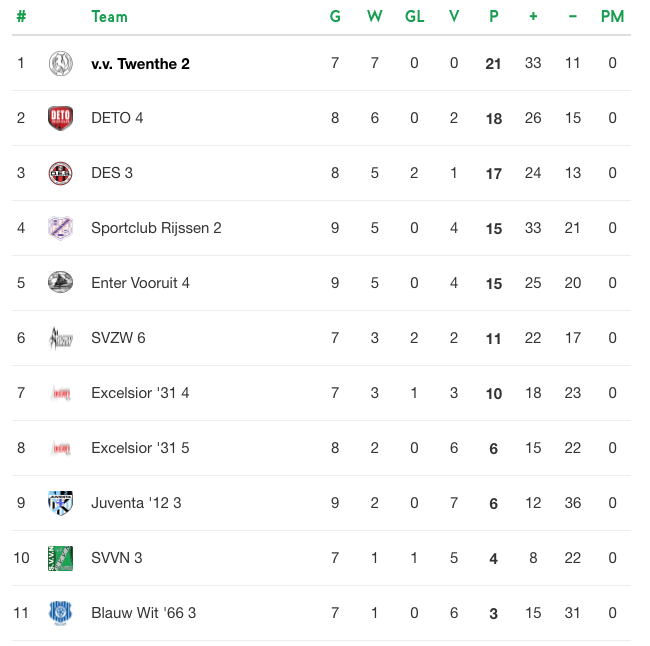Viewport: 650px width, 646px height.
Task: Open the v.v. Twenthe 2 team name
Action: point(141,64)
